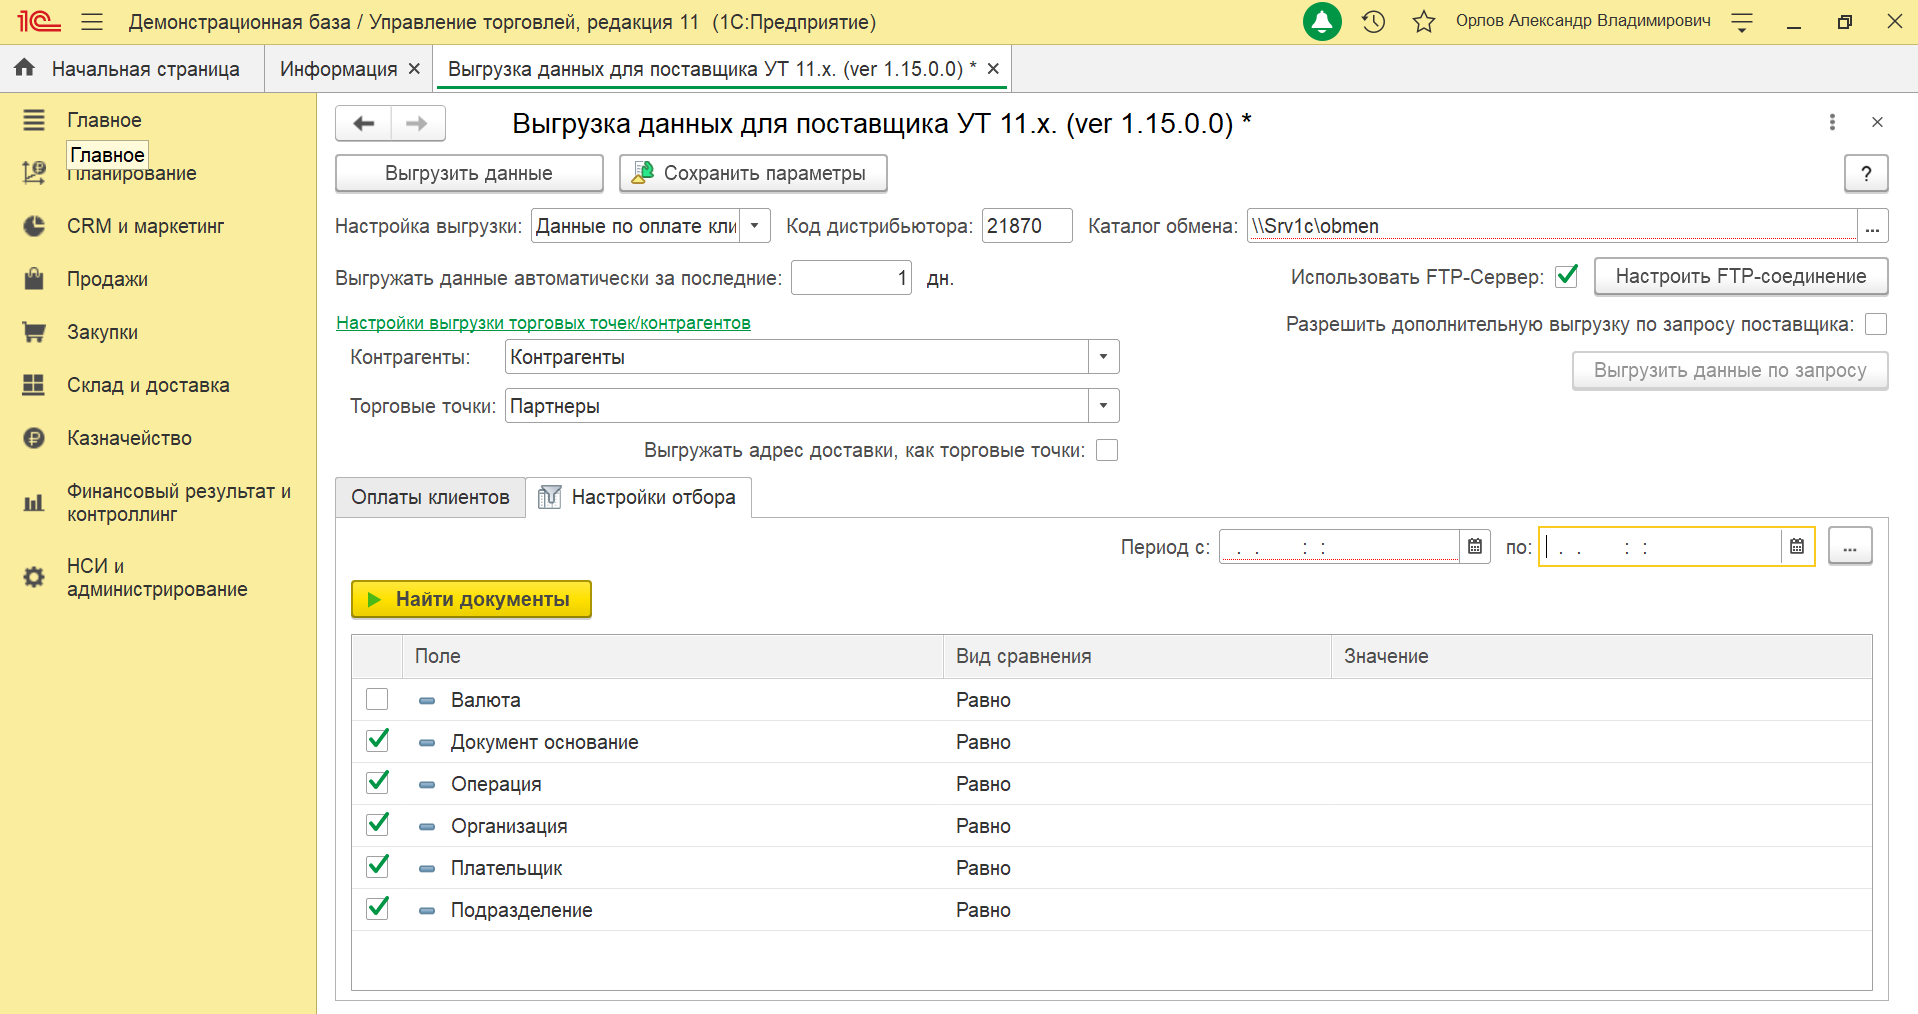Expand Контрагенты dropdown arrow
The width and height of the screenshot is (1918, 1014).
(x=1103, y=357)
